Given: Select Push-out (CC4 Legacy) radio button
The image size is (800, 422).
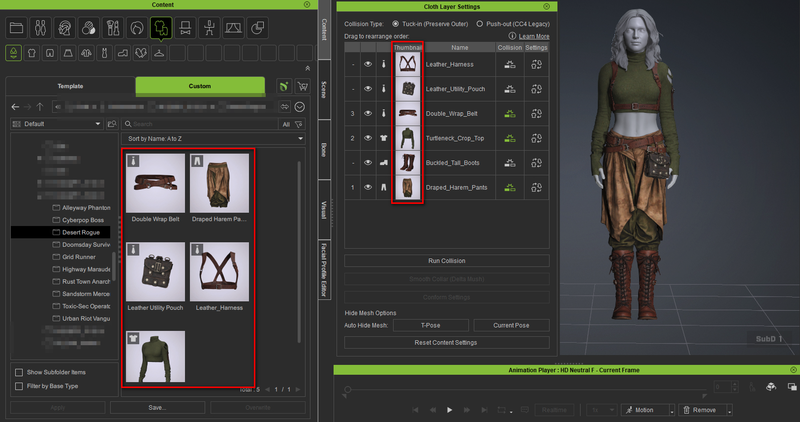Looking at the screenshot, I should click(x=480, y=24).
